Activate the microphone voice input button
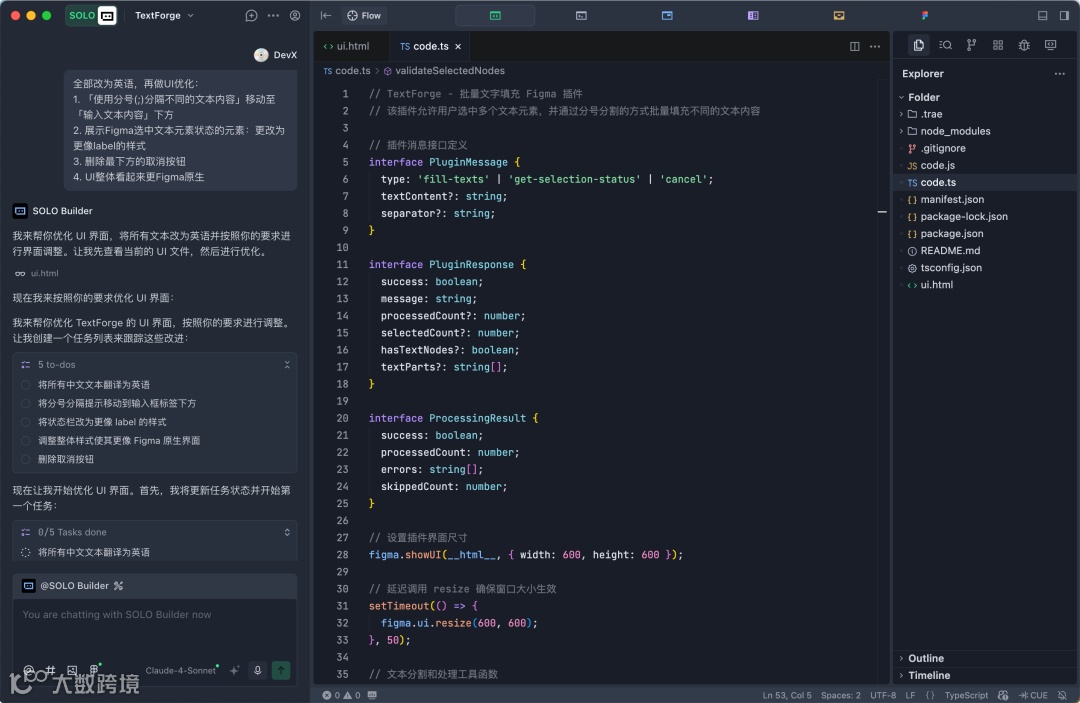This screenshot has height=703, width=1080. pyautogui.click(x=258, y=671)
